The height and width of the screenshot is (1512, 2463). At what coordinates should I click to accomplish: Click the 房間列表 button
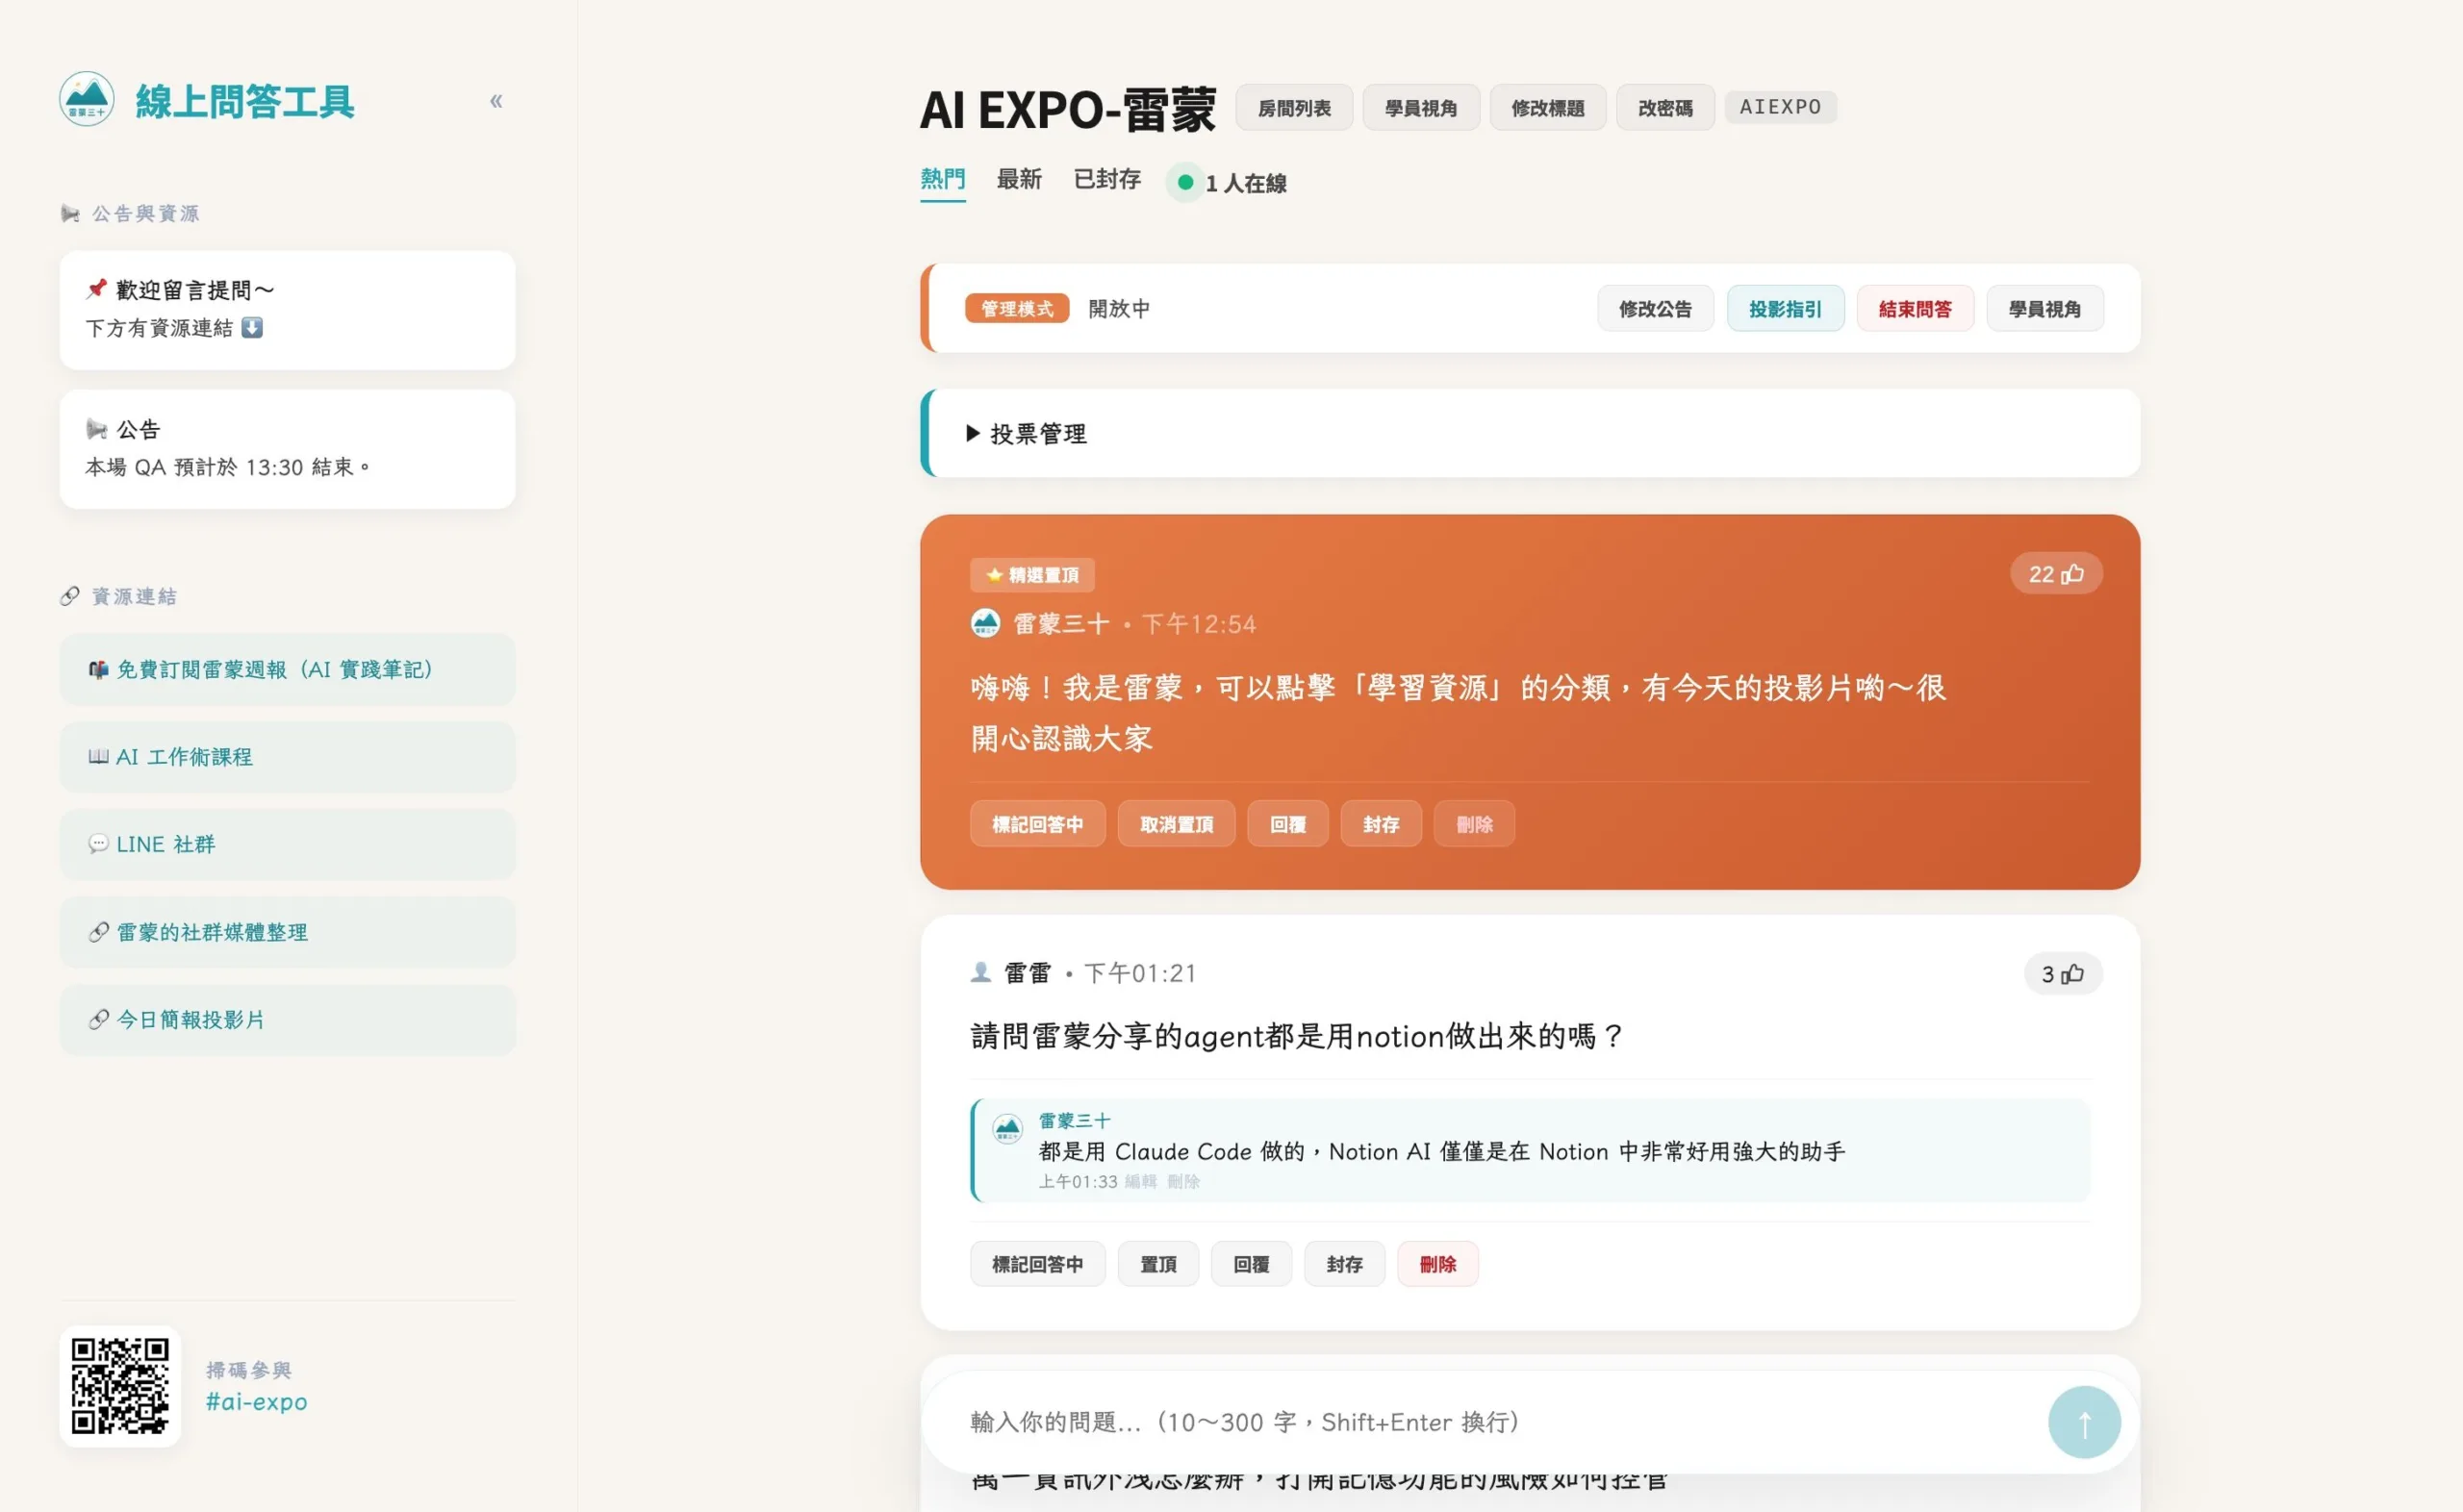[1293, 107]
